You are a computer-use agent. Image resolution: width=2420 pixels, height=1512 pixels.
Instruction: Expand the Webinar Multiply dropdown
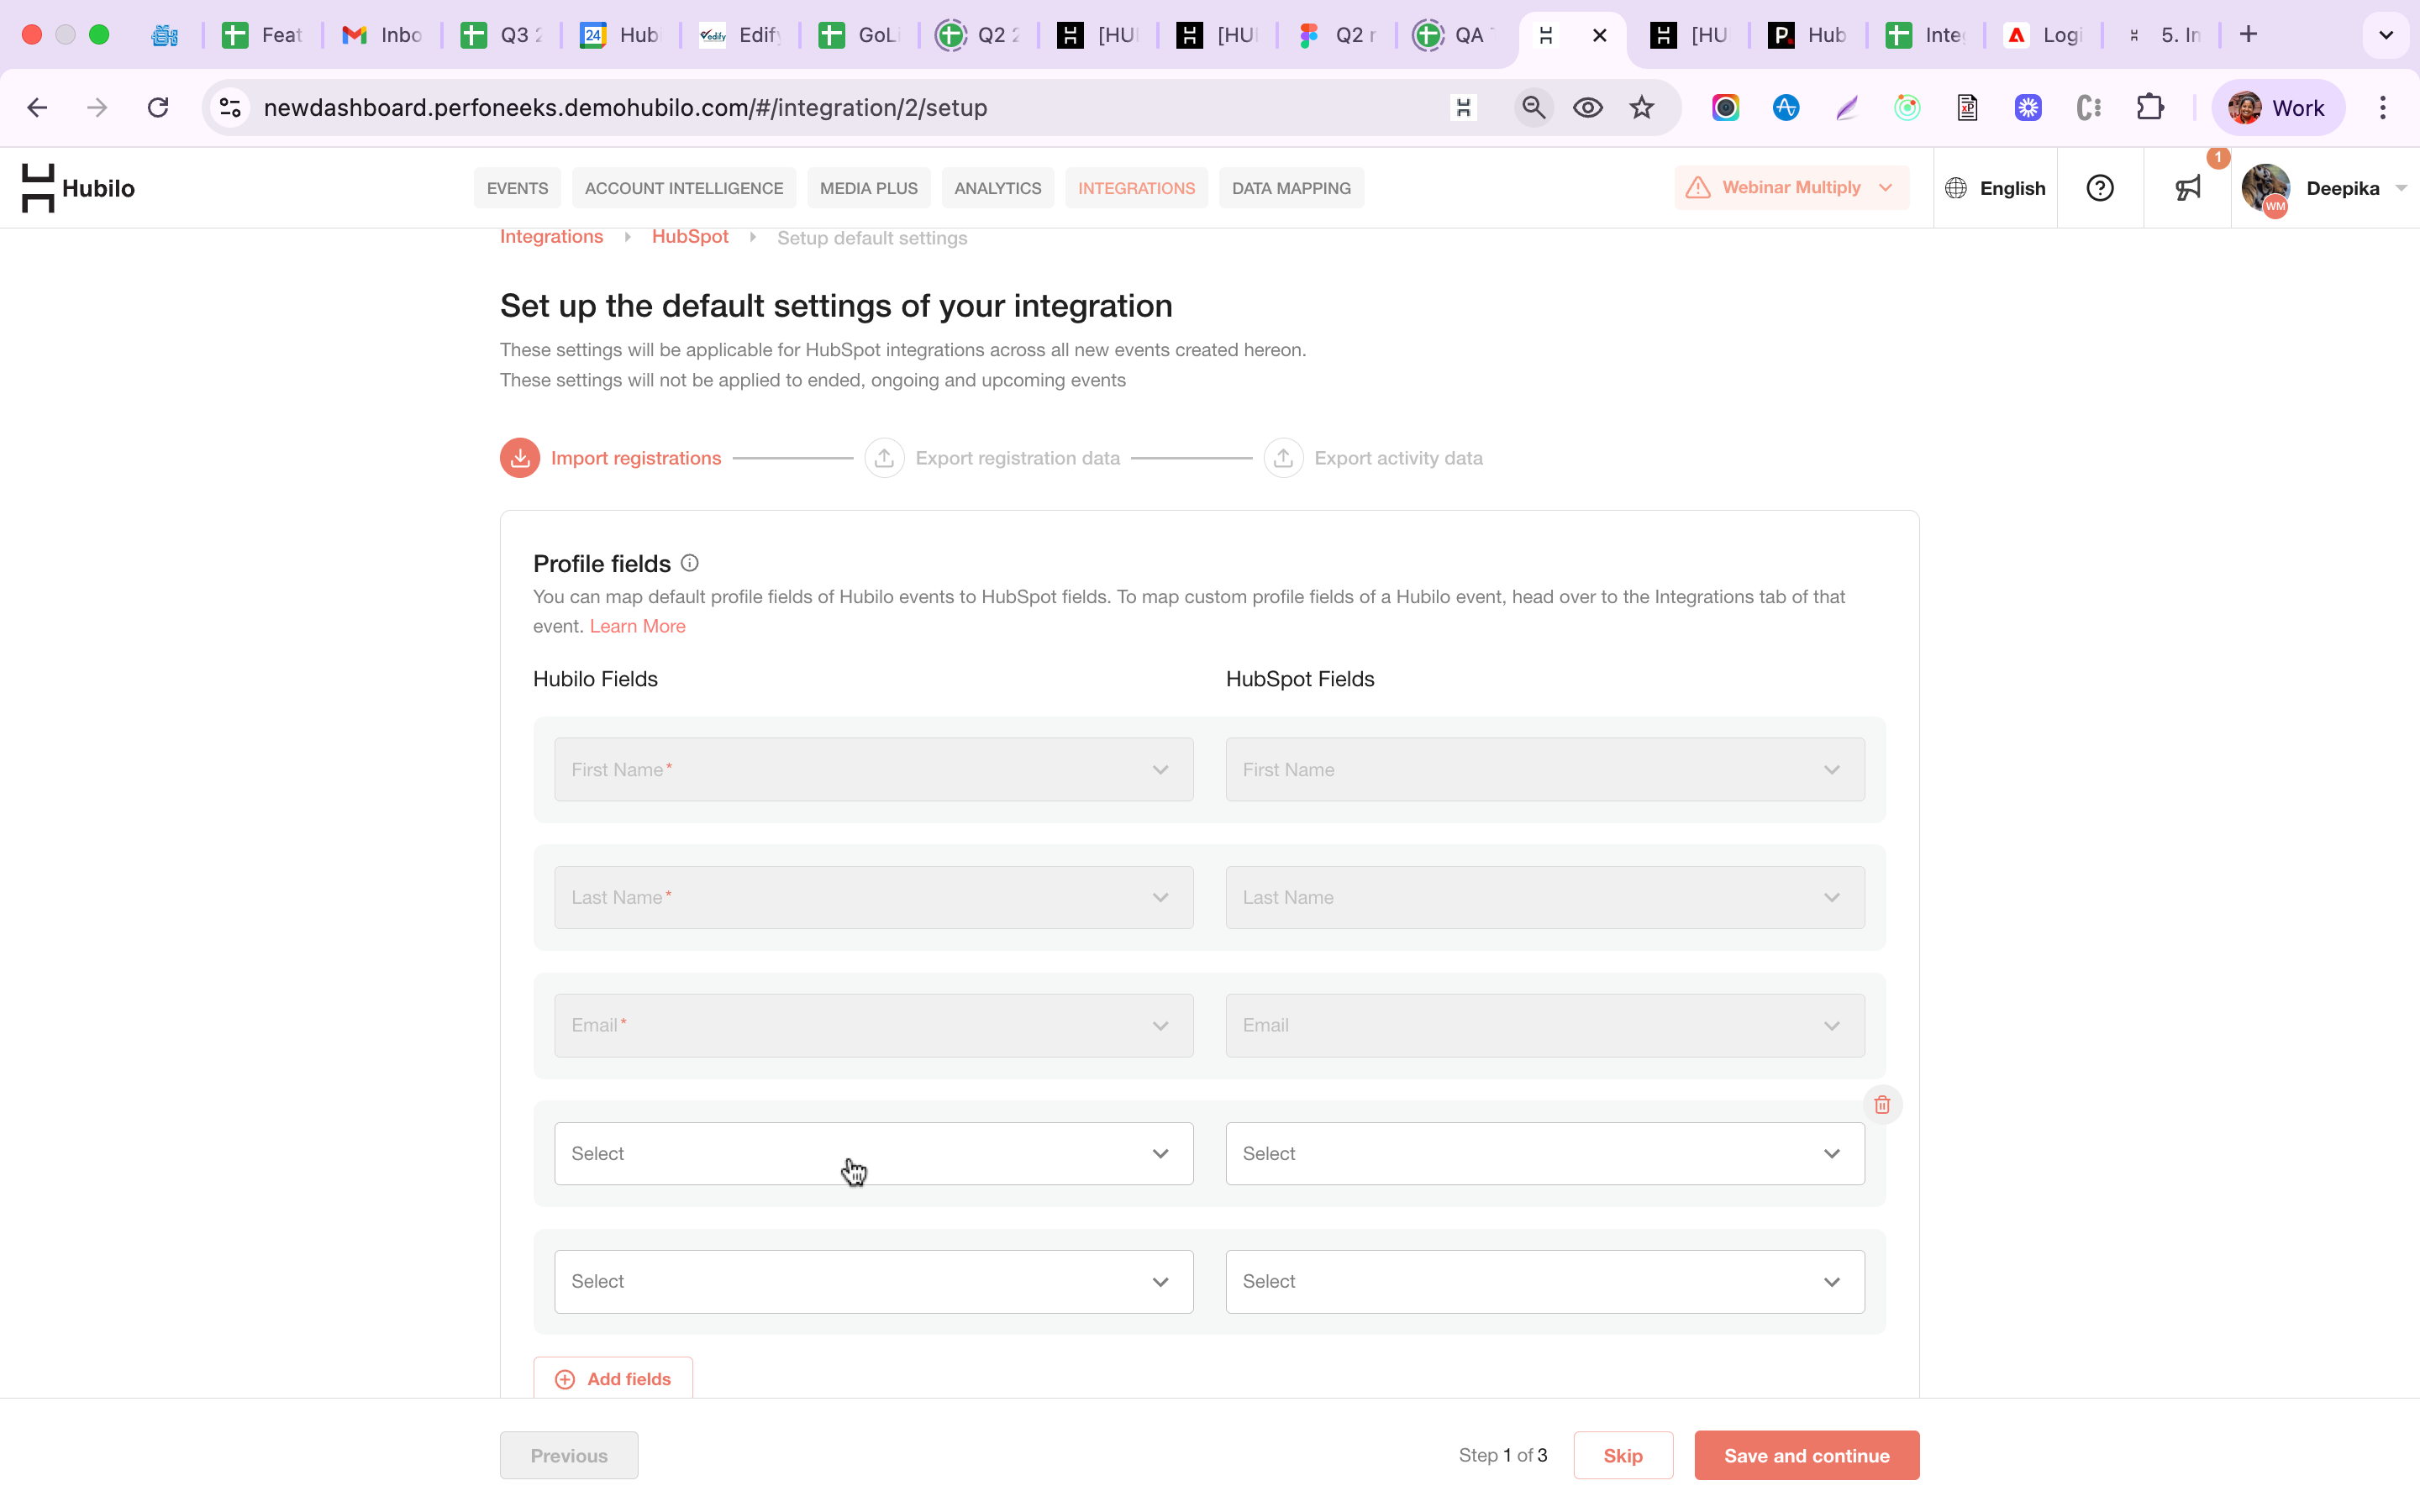coord(1886,188)
